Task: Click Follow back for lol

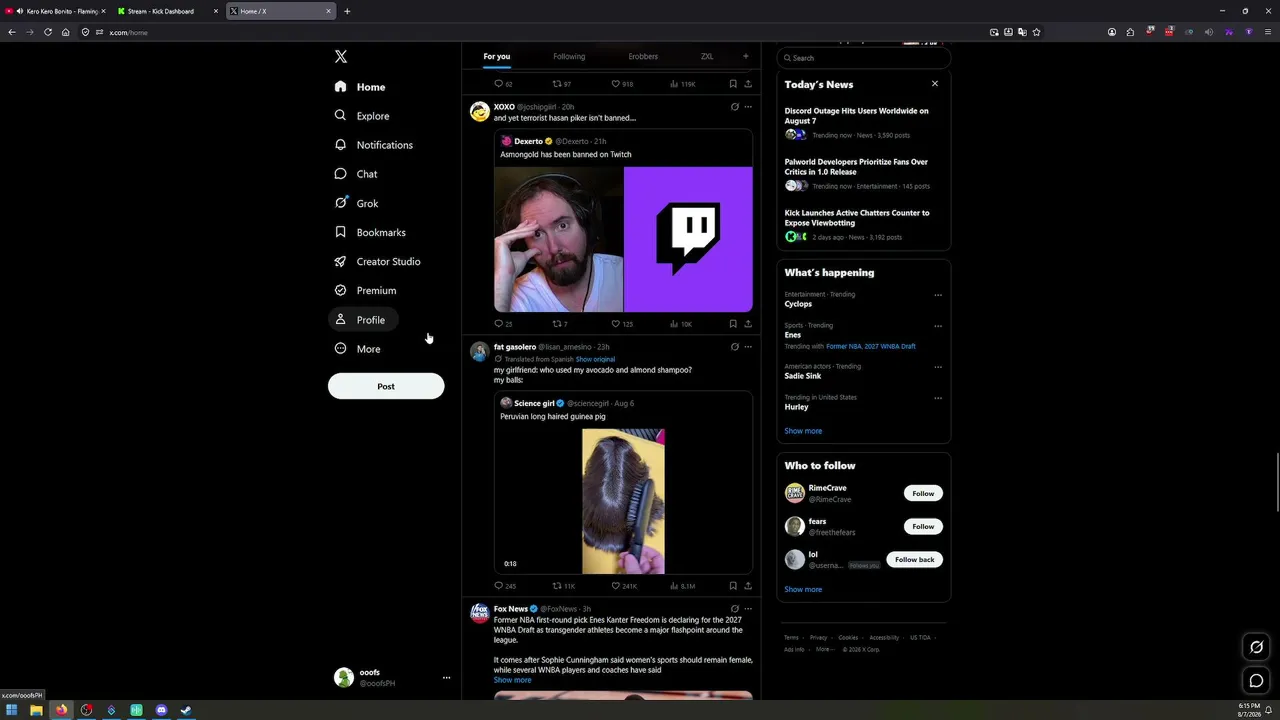Action: 914,560
